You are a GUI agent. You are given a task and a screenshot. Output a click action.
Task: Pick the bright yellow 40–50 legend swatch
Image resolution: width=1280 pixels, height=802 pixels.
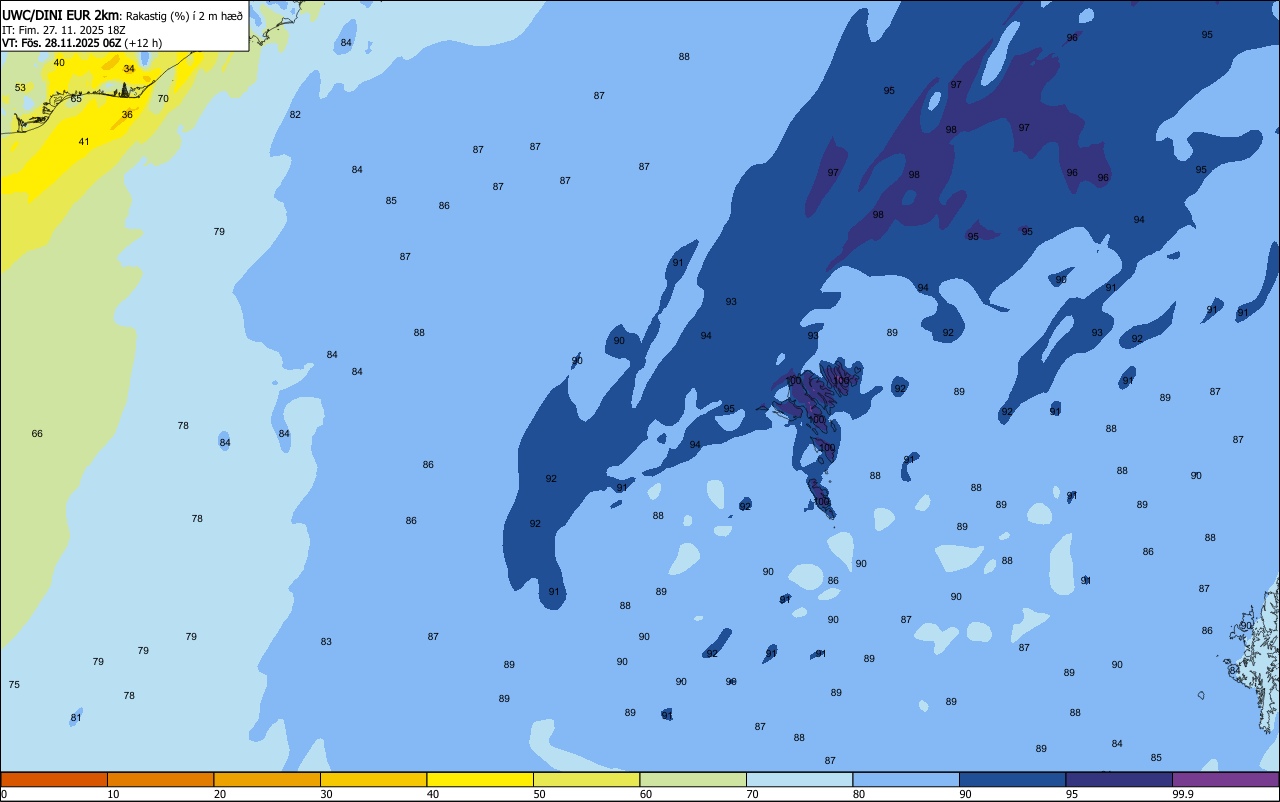[480, 779]
